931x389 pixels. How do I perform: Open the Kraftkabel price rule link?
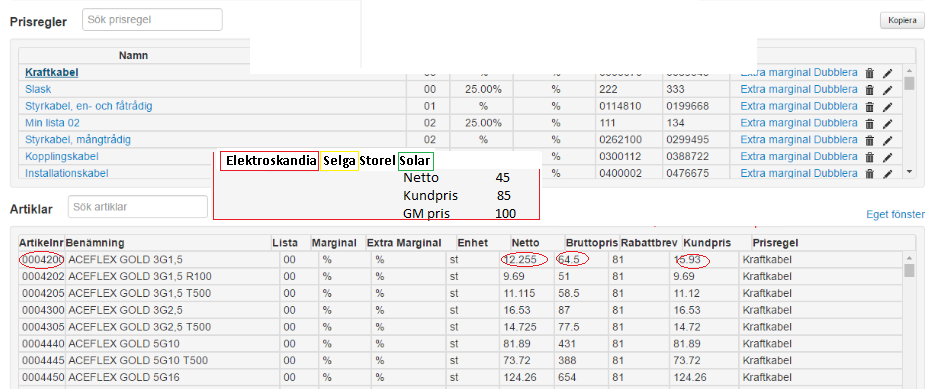(x=52, y=72)
